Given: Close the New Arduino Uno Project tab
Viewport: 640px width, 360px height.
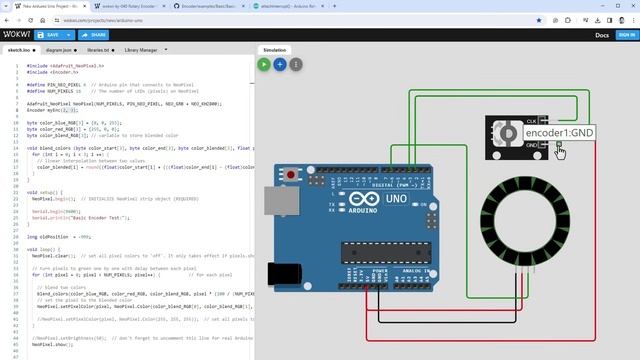Looking at the screenshot, I should click(84, 6).
